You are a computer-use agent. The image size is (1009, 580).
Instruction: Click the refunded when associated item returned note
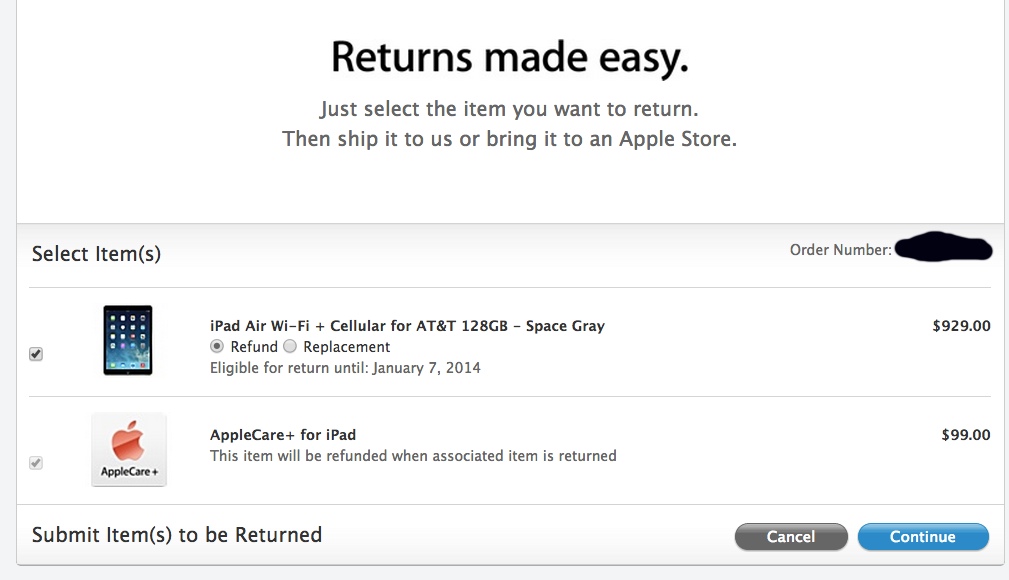coord(413,456)
